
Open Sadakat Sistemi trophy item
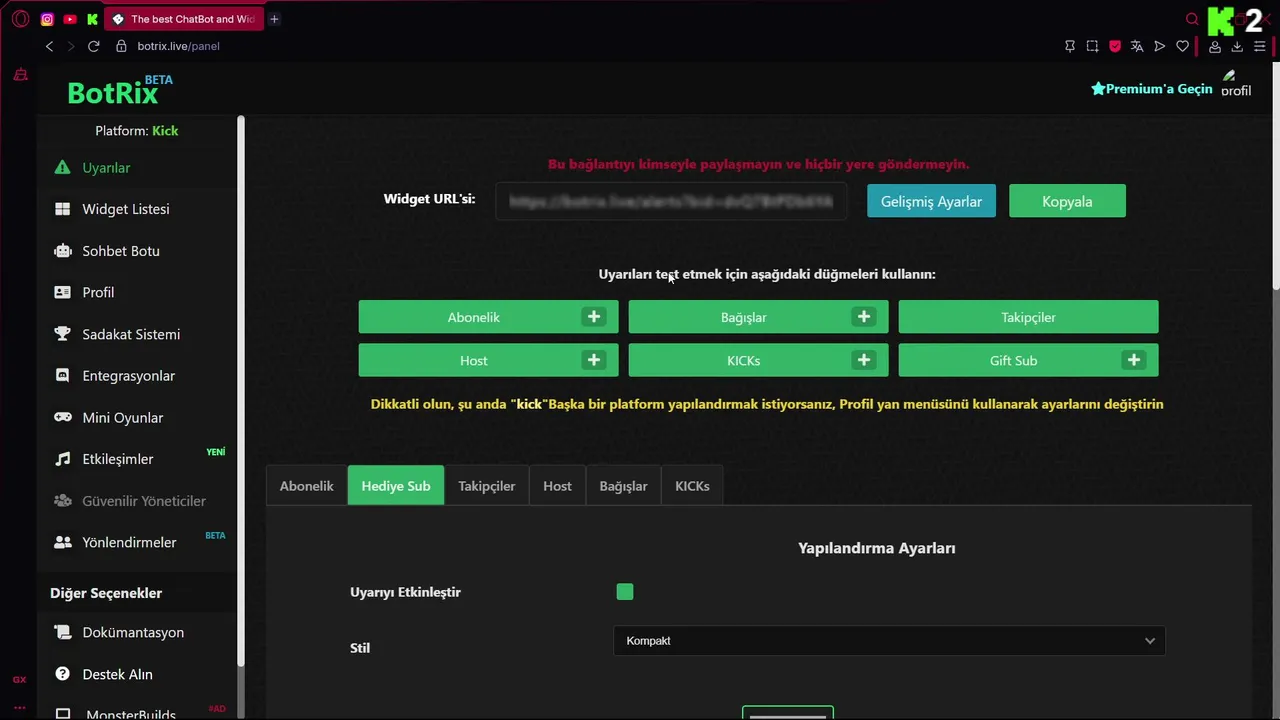click(x=118, y=334)
